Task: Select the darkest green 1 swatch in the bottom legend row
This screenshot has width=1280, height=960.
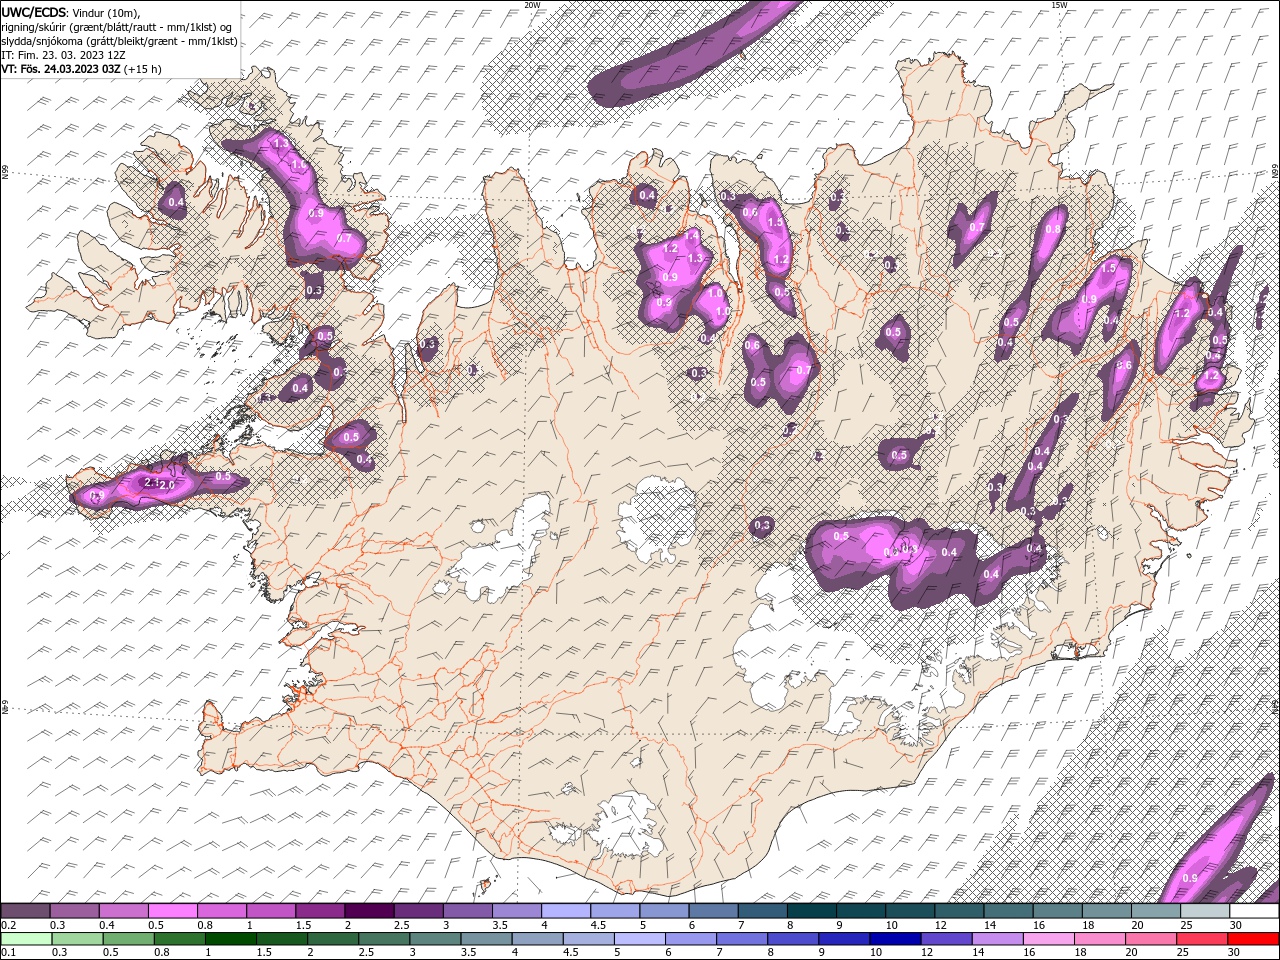Action: pos(231,939)
